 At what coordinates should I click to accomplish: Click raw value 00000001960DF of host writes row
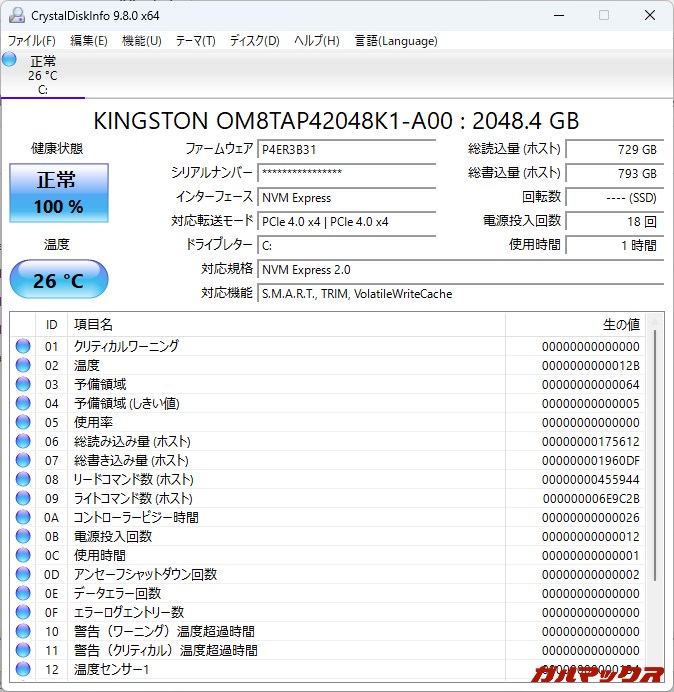pos(591,461)
